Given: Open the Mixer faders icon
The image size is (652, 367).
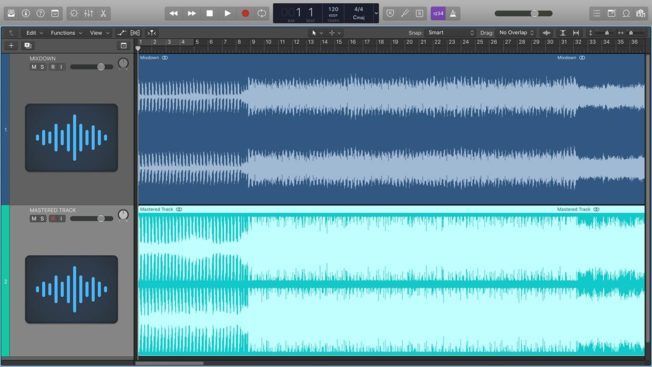Looking at the screenshot, I should tap(89, 13).
